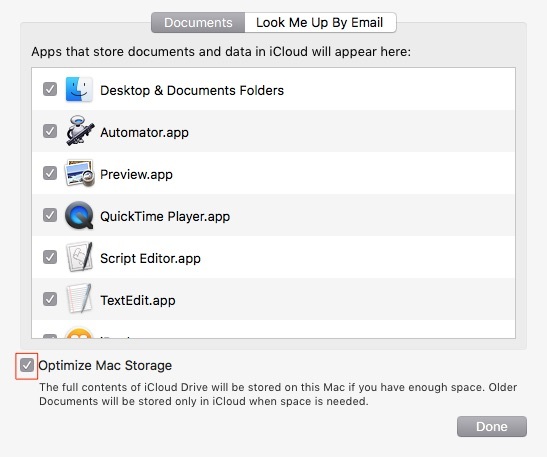
Task: Select the Automator.app row label
Action: (144, 133)
